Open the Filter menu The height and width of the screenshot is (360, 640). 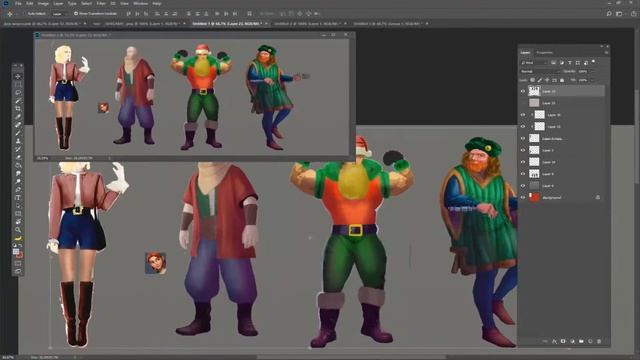click(x=101, y=3)
